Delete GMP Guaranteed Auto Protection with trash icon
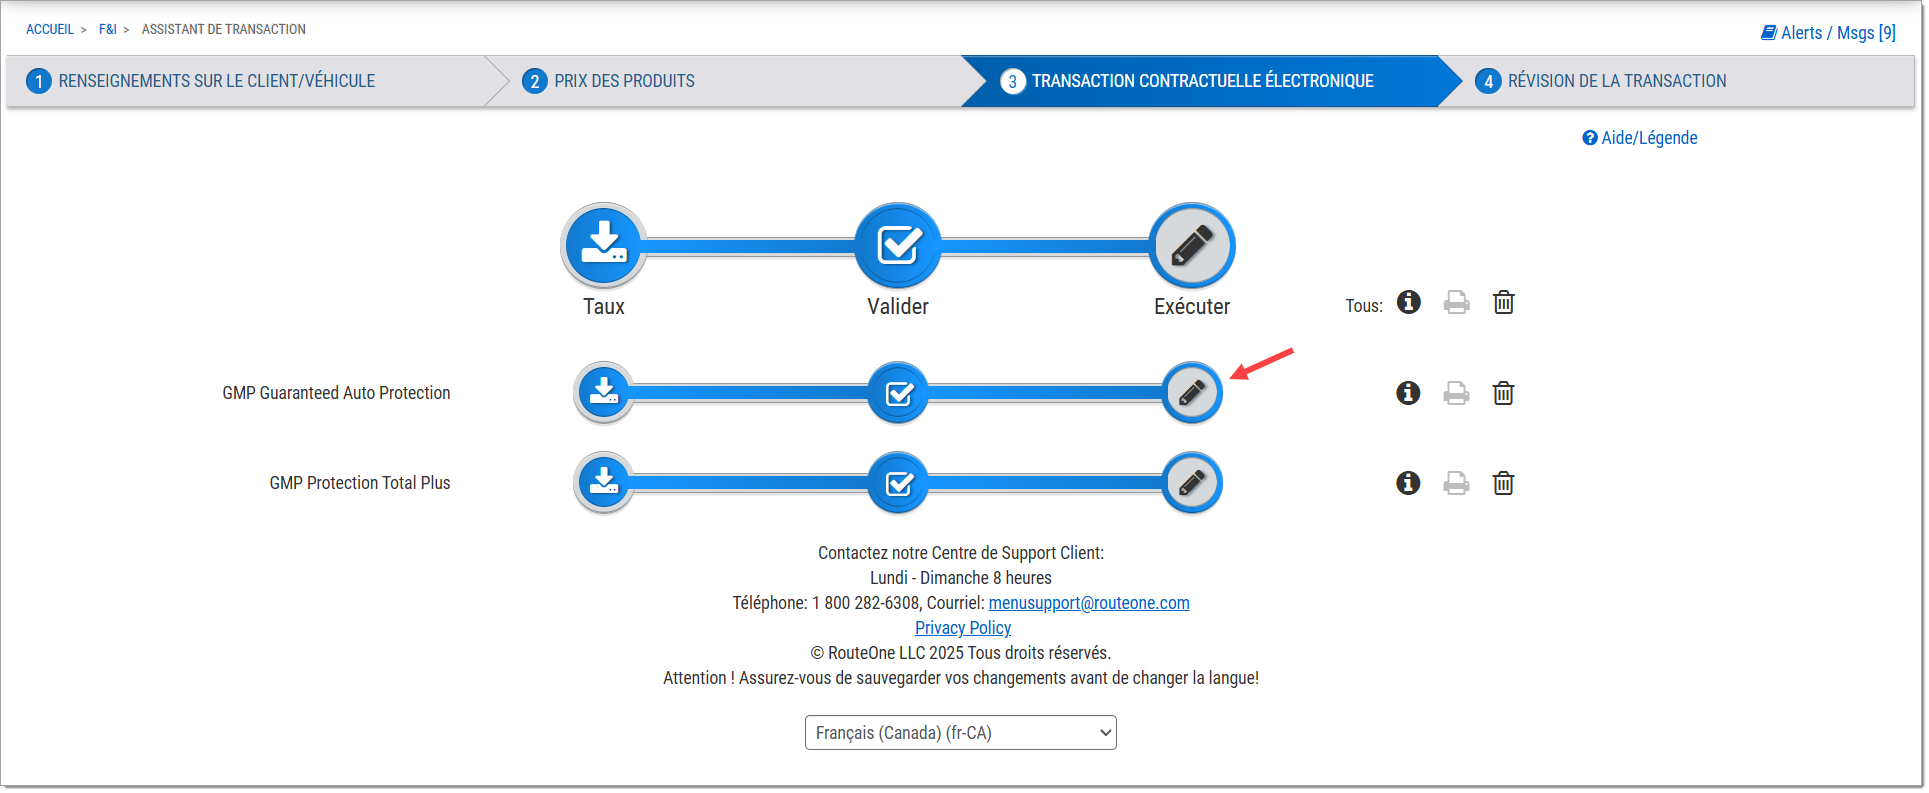 coord(1503,393)
